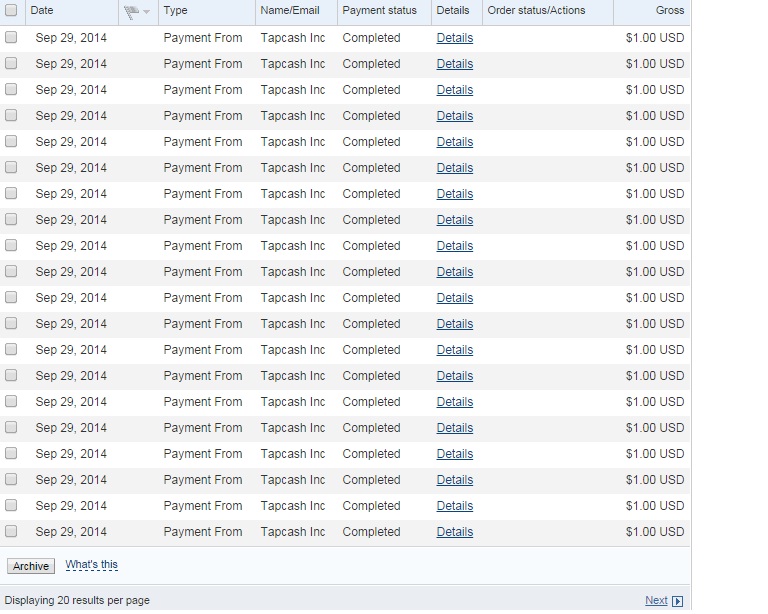Open the "What's this" help link
Screen dimensions: 768x614
(92, 565)
